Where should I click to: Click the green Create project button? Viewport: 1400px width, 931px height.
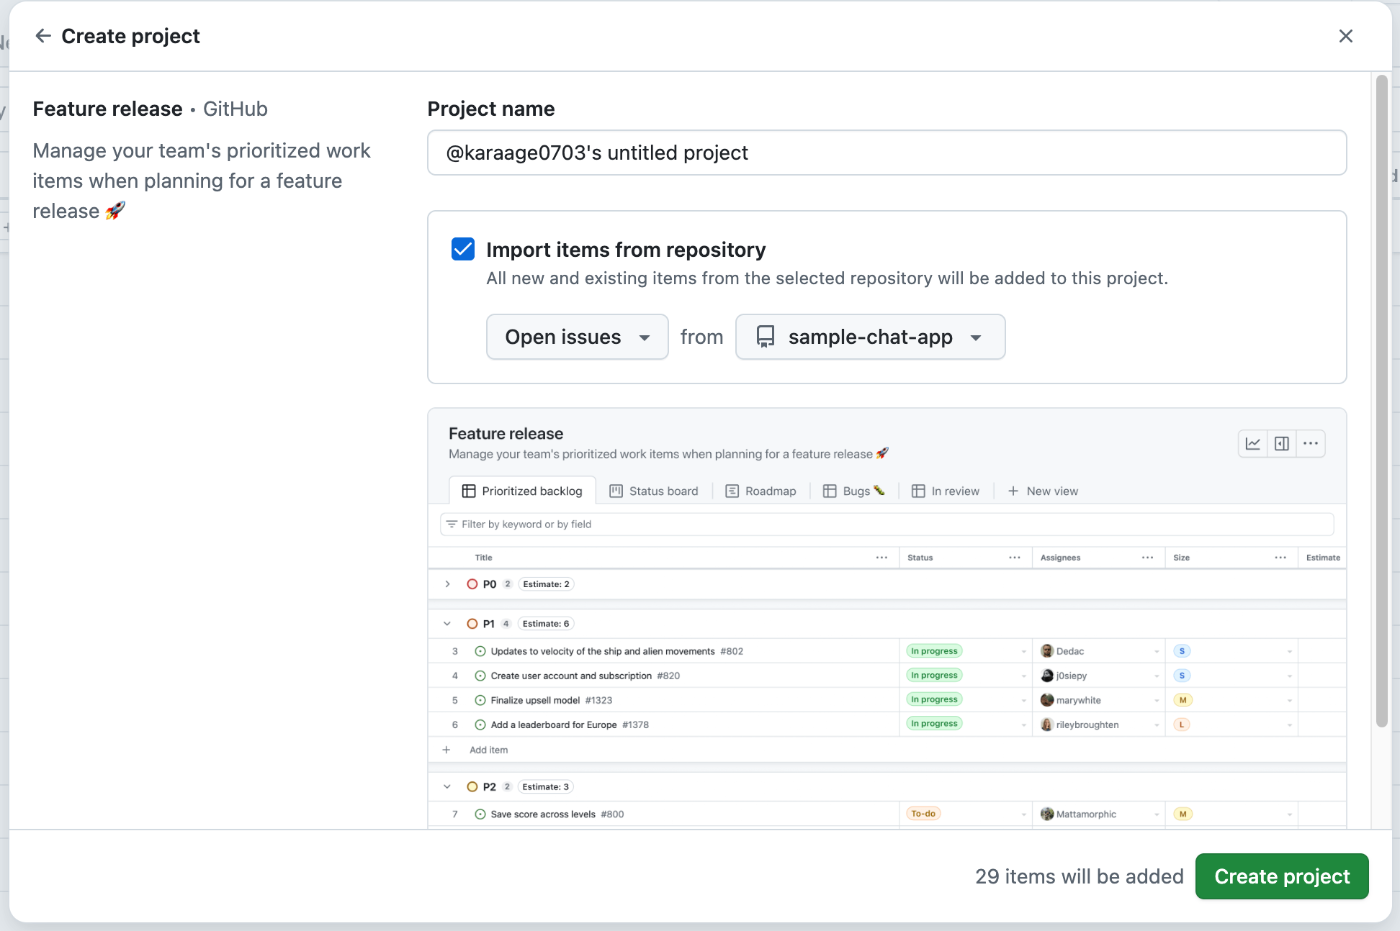pyautogui.click(x=1281, y=877)
